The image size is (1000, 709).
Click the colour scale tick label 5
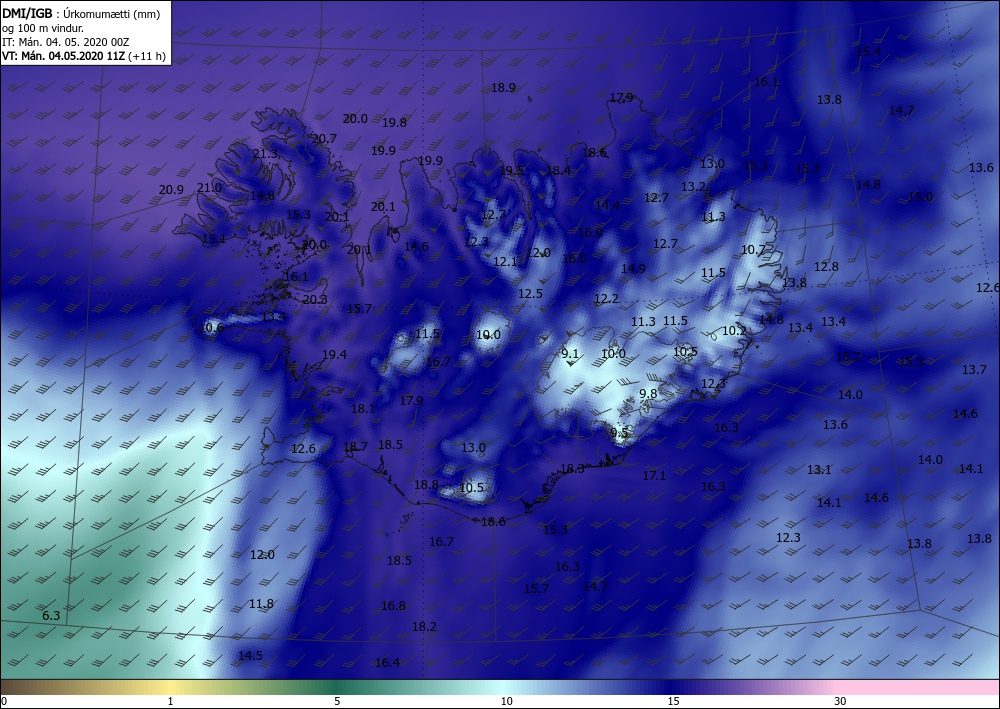point(337,702)
